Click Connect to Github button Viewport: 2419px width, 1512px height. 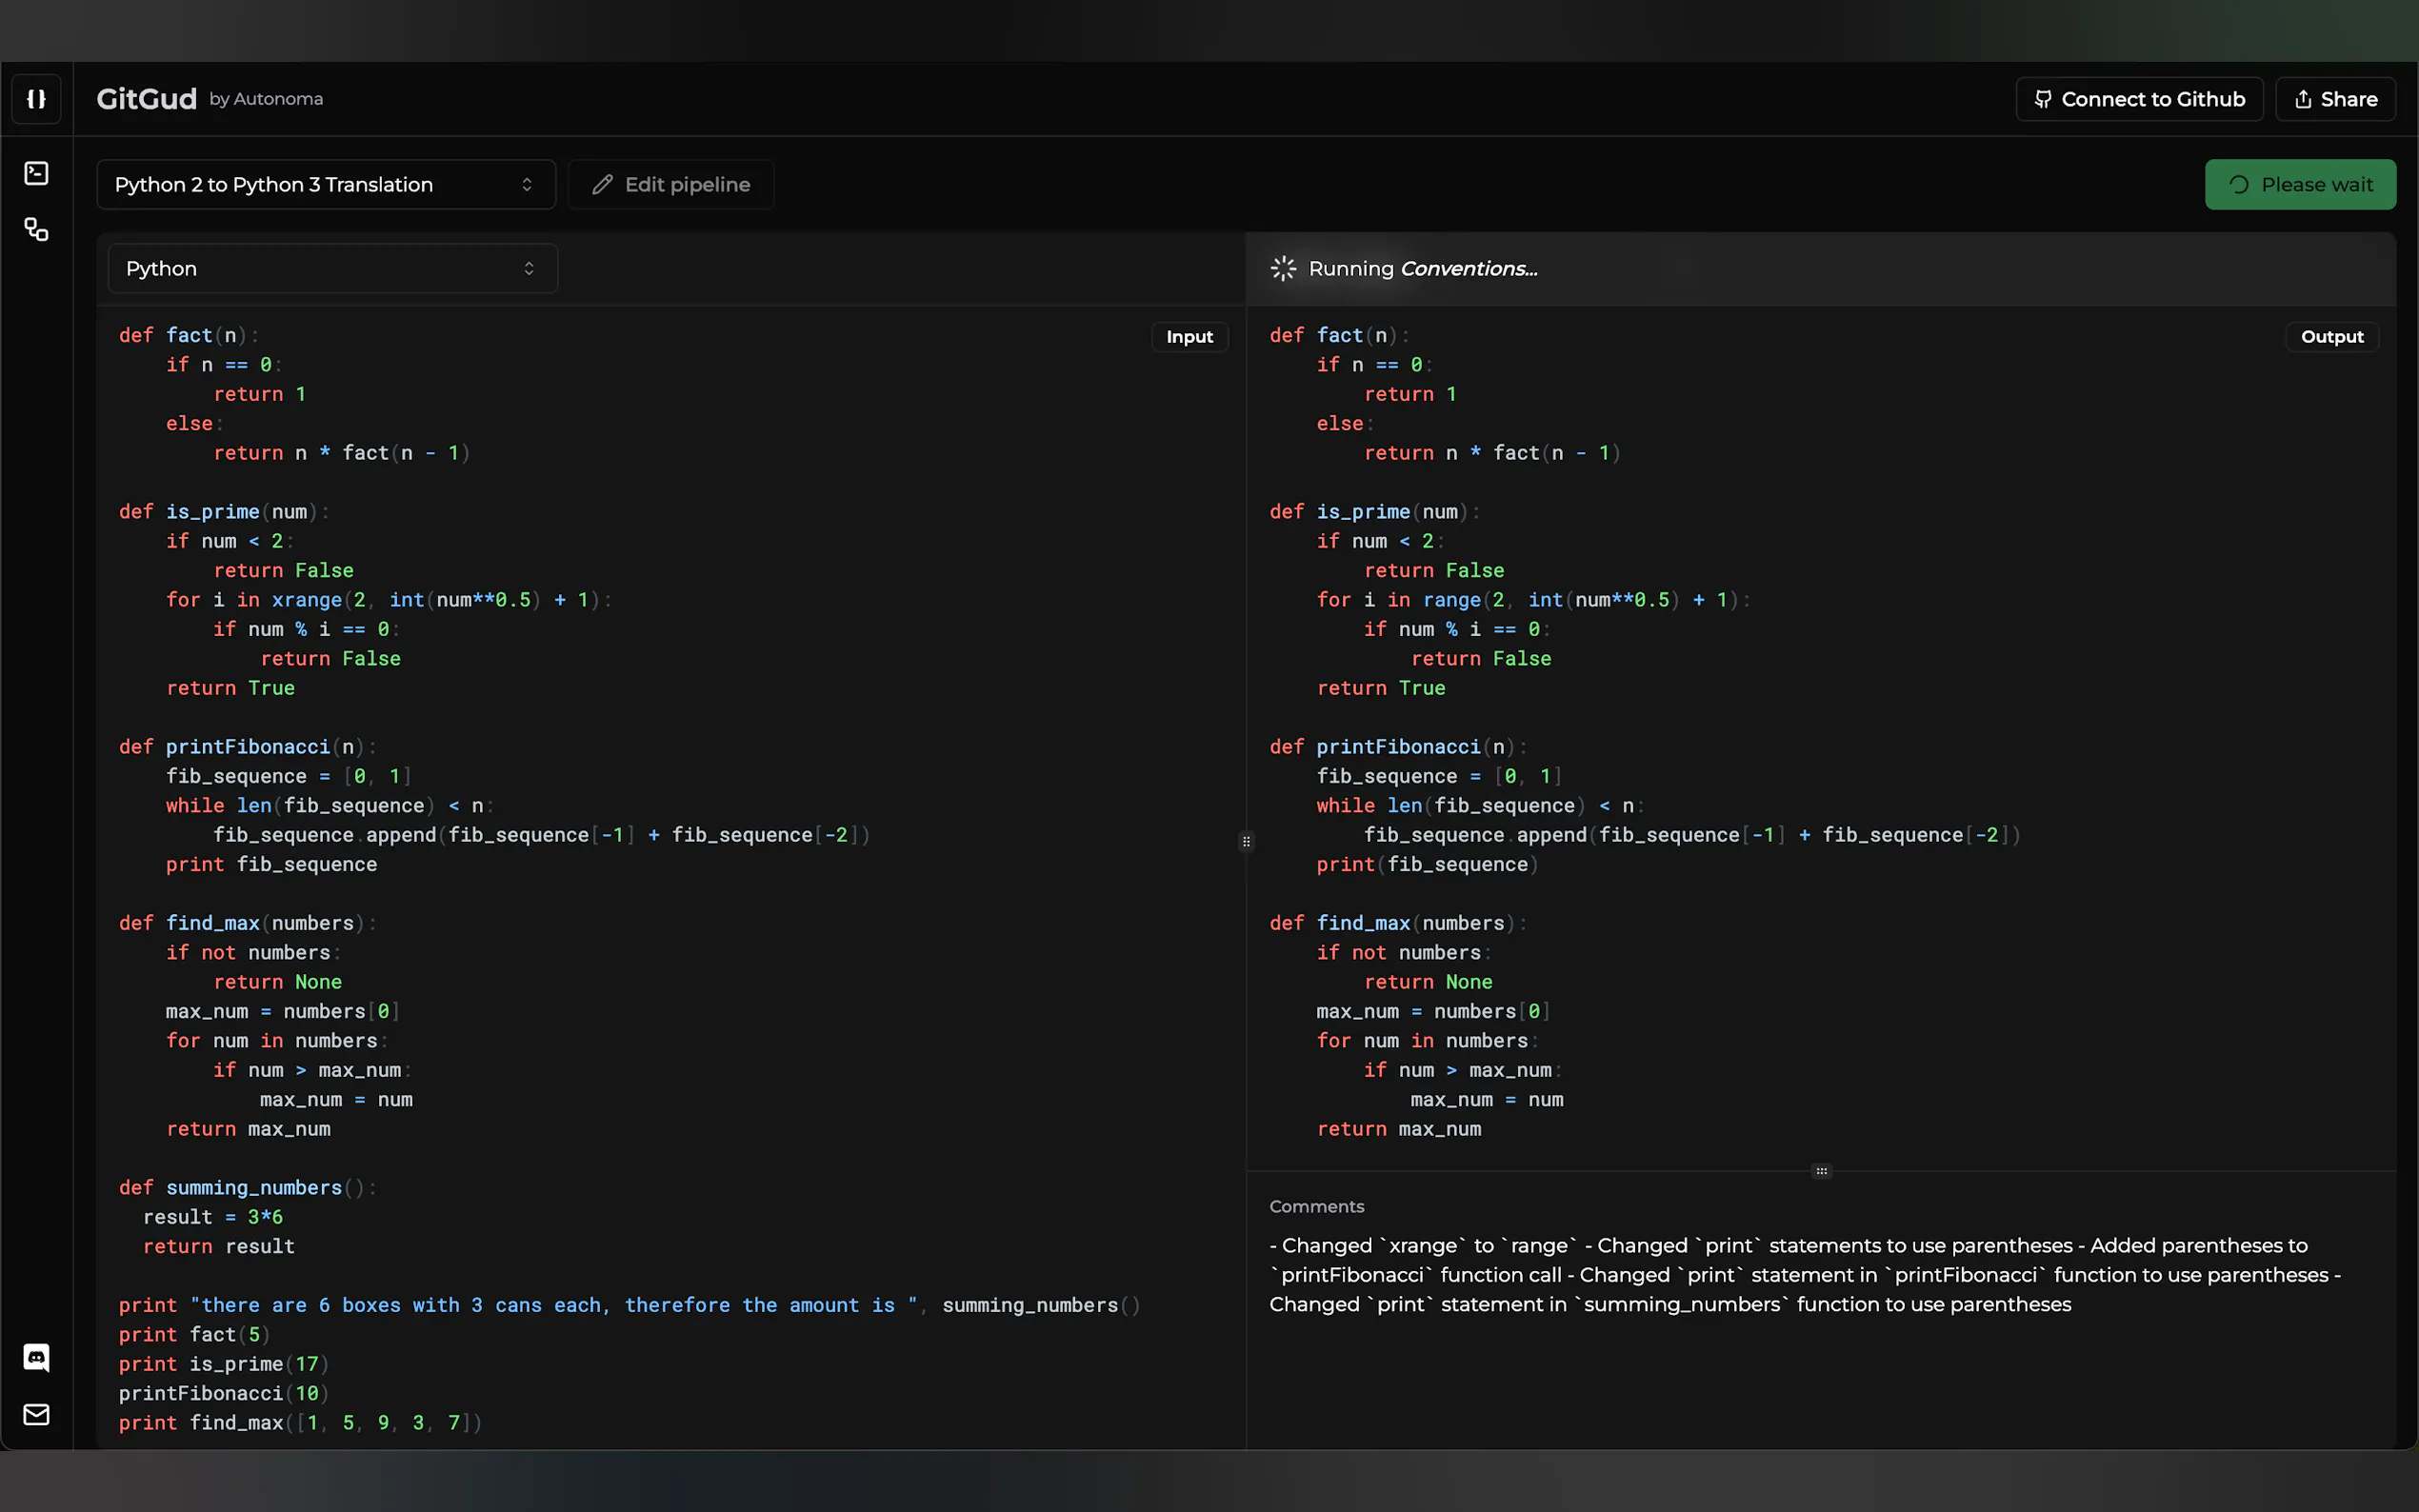(2139, 99)
